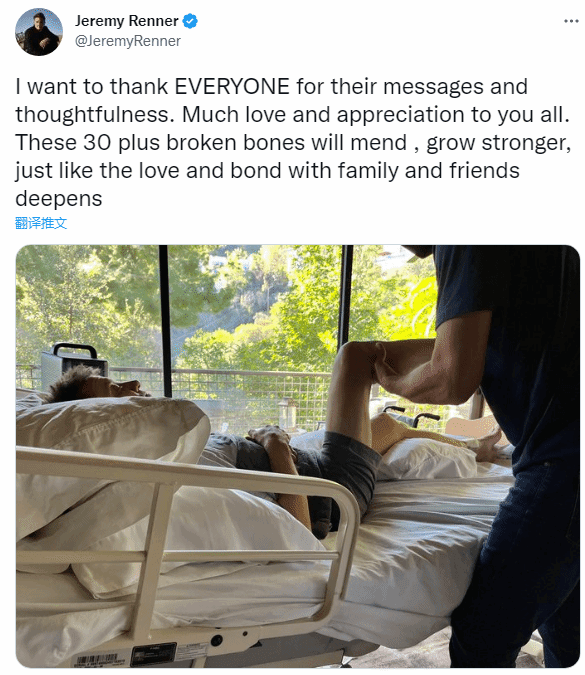Click the blue verified badge
The height and width of the screenshot is (675, 585).
tap(190, 21)
